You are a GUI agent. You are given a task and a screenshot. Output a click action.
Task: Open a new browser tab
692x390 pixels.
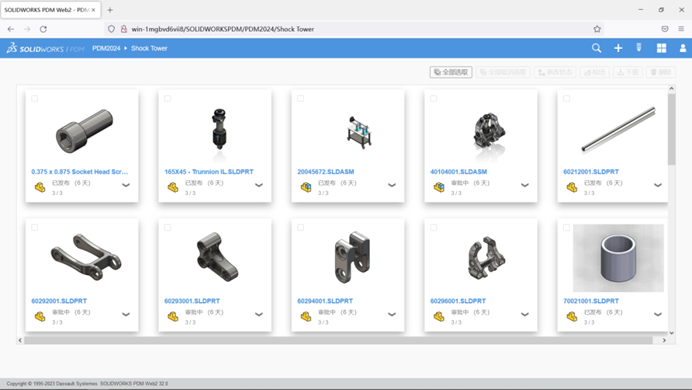(110, 10)
